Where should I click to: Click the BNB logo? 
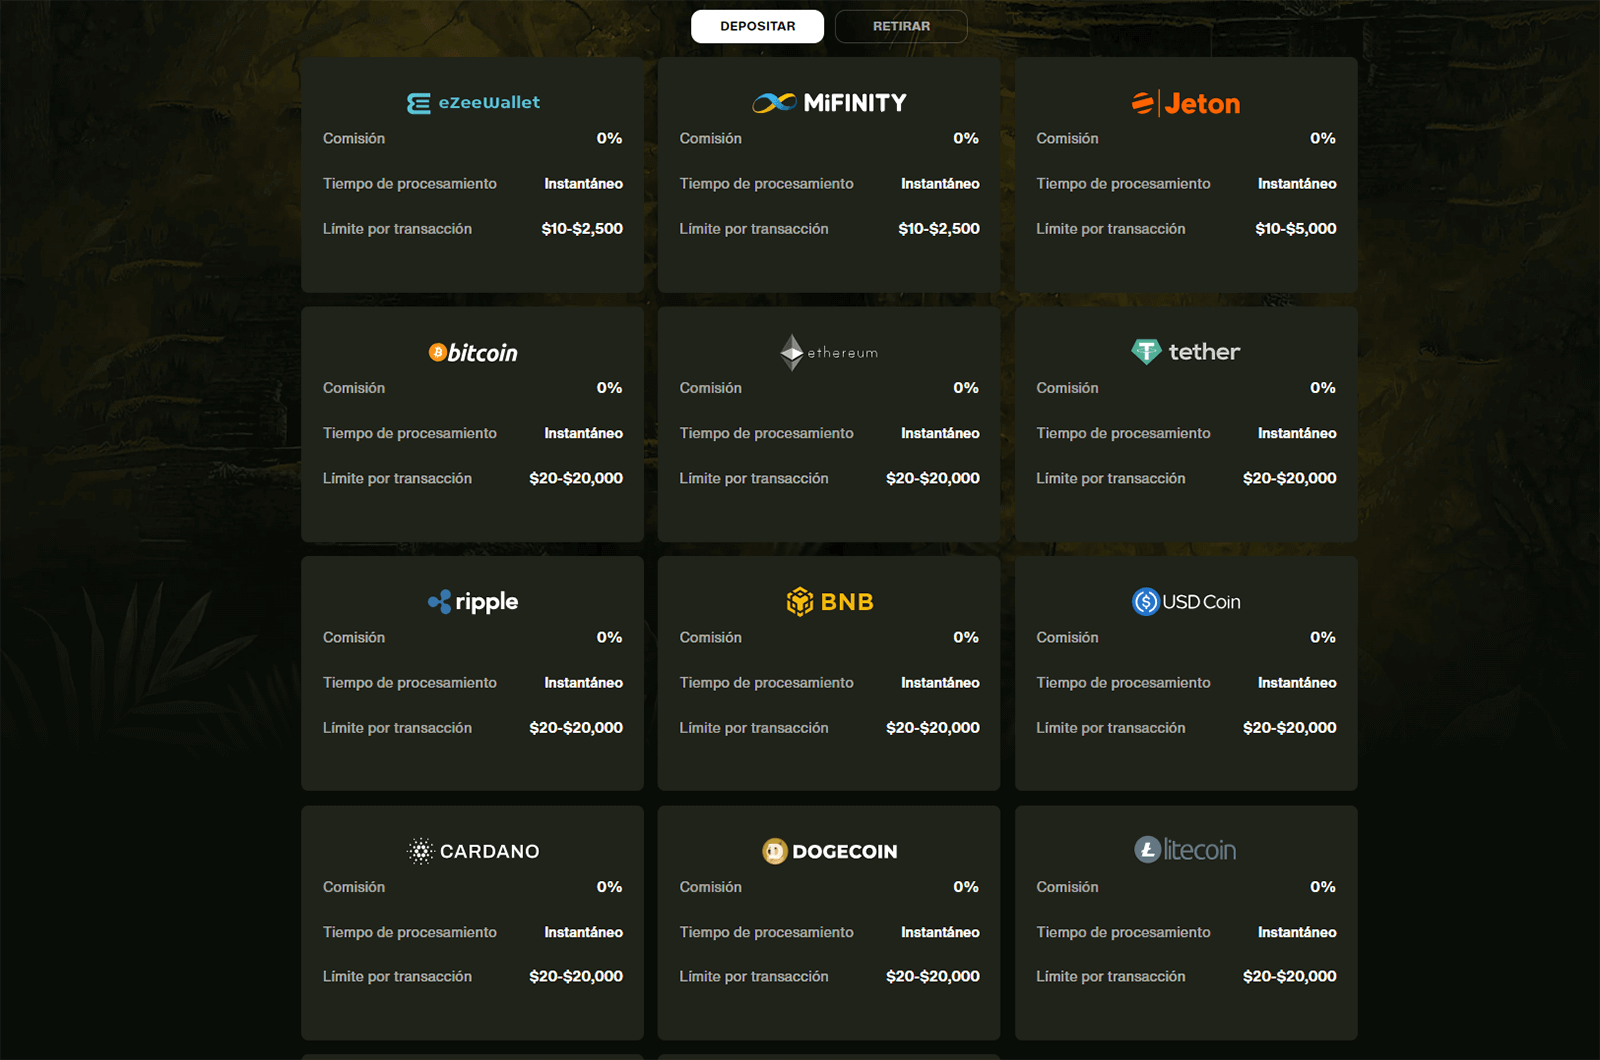pos(829,601)
